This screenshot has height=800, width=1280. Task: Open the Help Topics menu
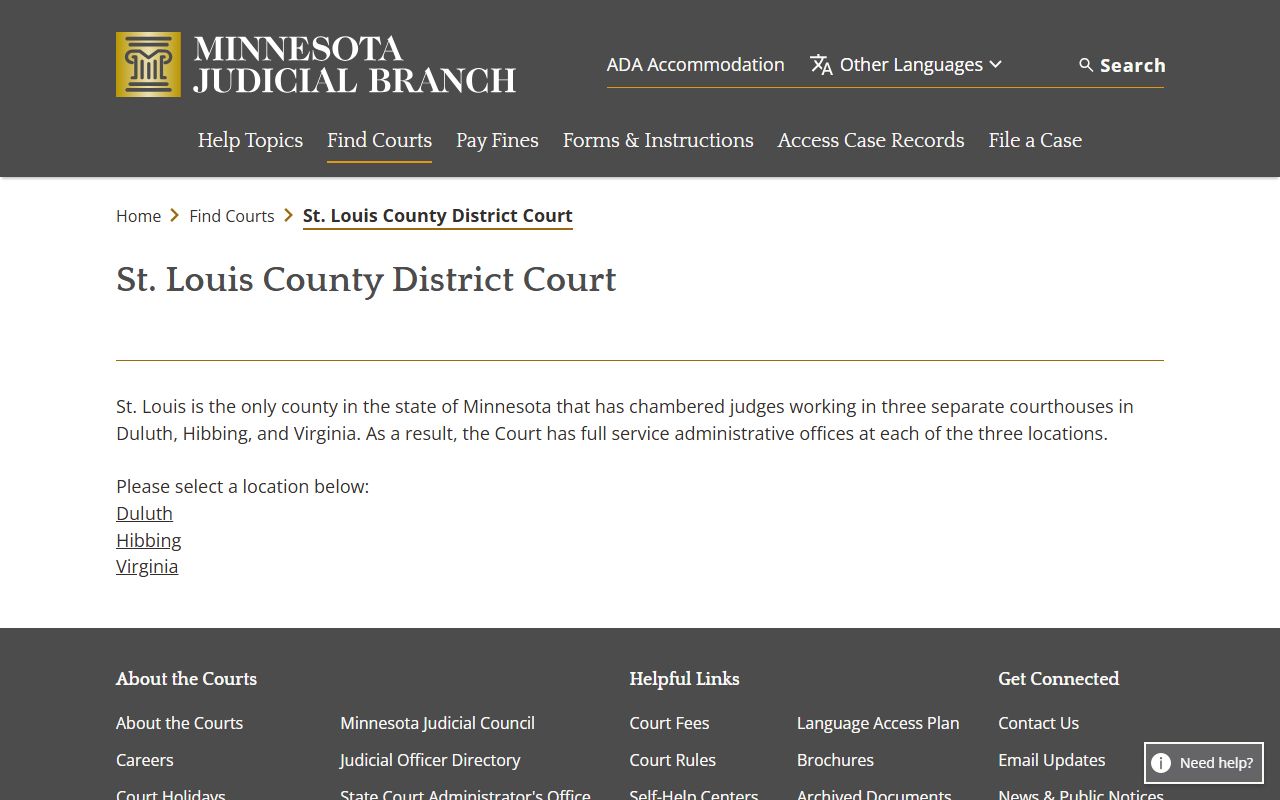pyautogui.click(x=250, y=140)
